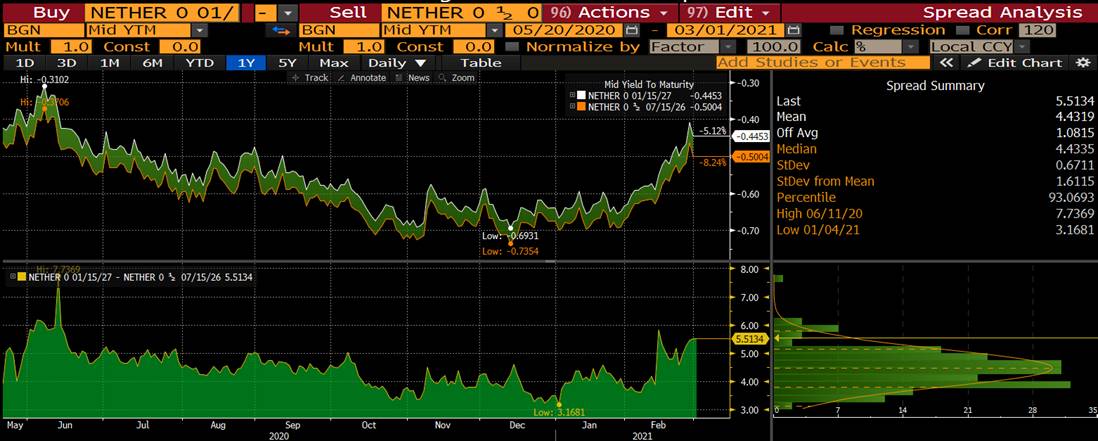Select the 1M range tab
The width and height of the screenshot is (1098, 441).
(109, 62)
